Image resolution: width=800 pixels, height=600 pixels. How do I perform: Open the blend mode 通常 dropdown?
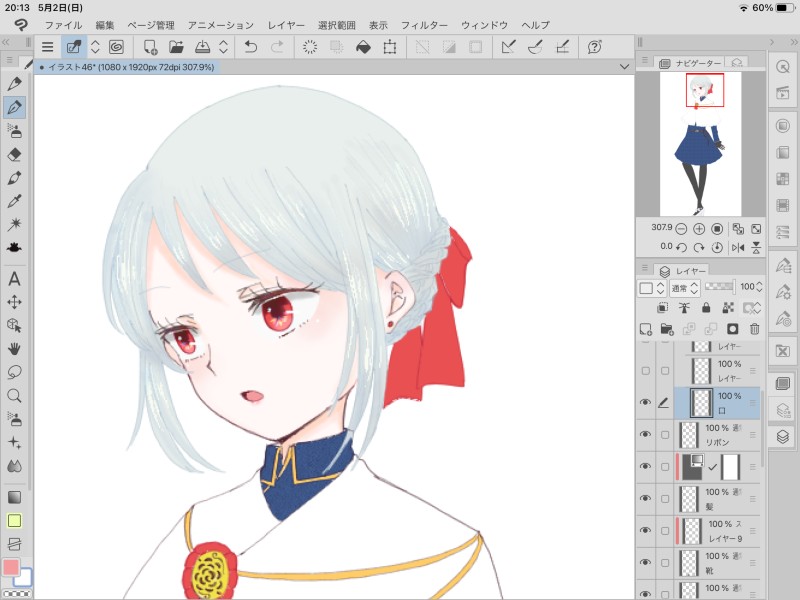coord(685,288)
